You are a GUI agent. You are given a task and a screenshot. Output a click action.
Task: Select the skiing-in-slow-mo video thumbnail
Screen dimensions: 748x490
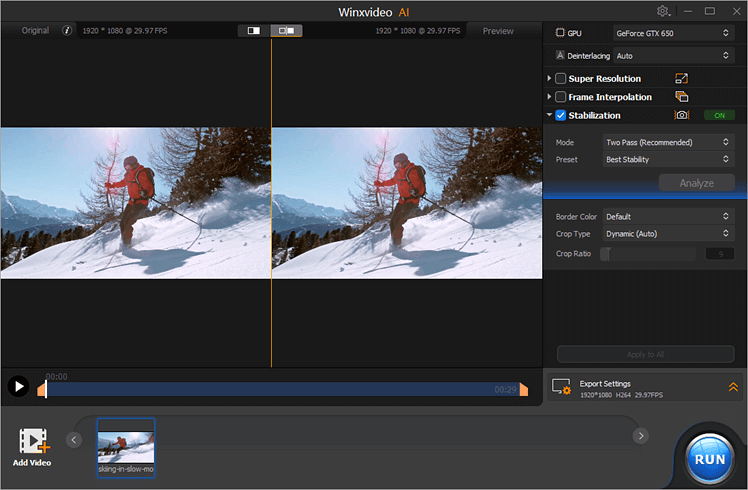(x=126, y=447)
